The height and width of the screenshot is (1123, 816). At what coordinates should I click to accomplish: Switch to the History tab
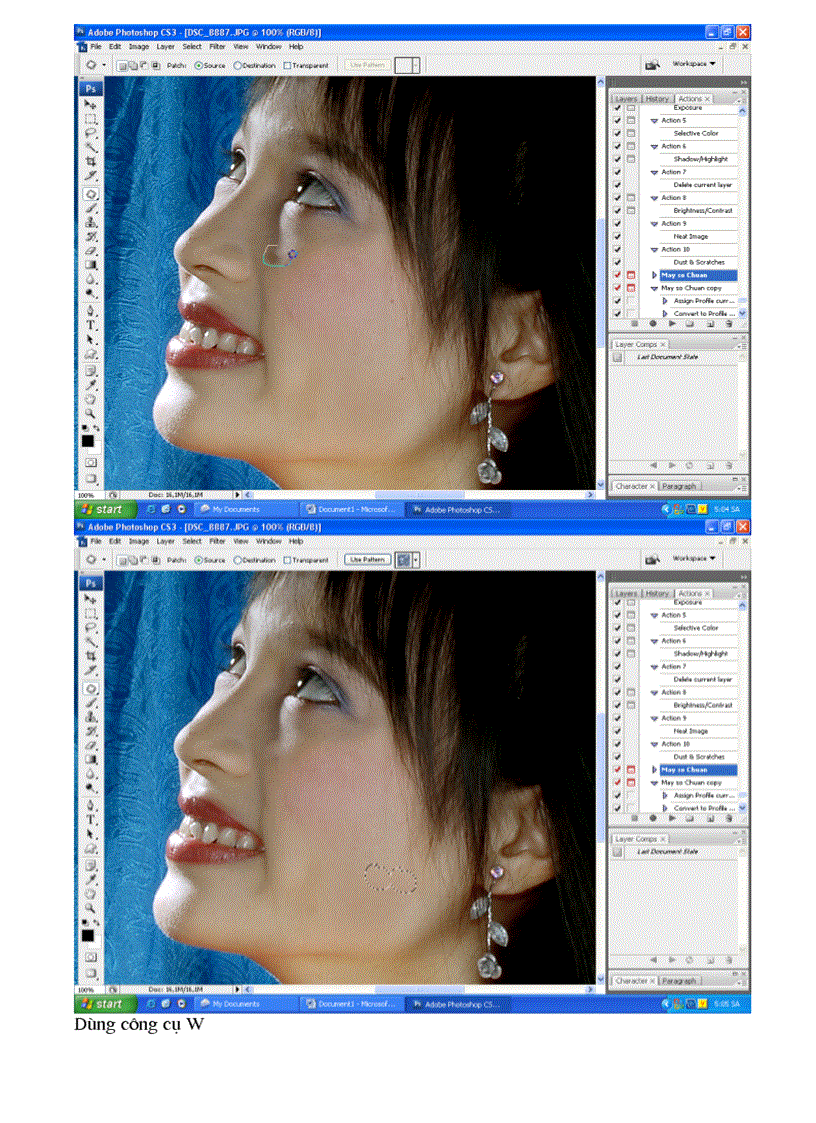[x=655, y=98]
